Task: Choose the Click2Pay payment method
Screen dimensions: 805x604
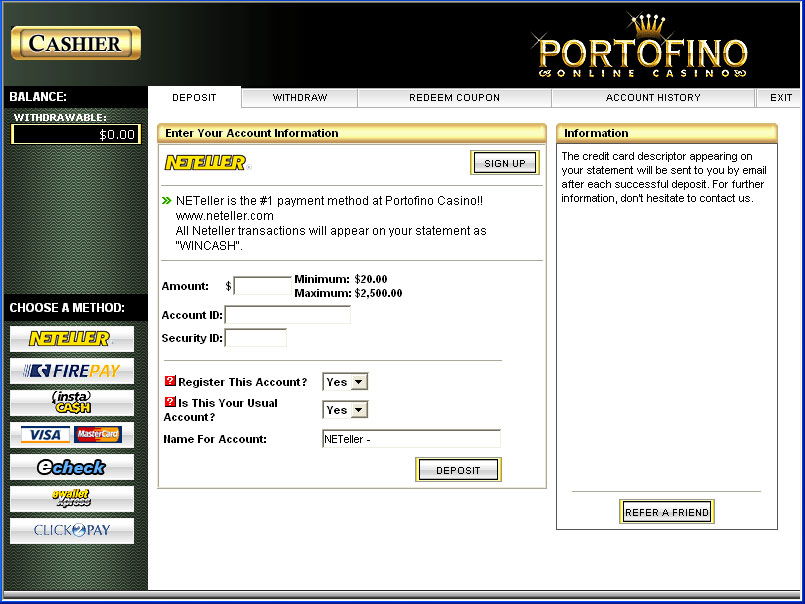Action: pos(71,530)
